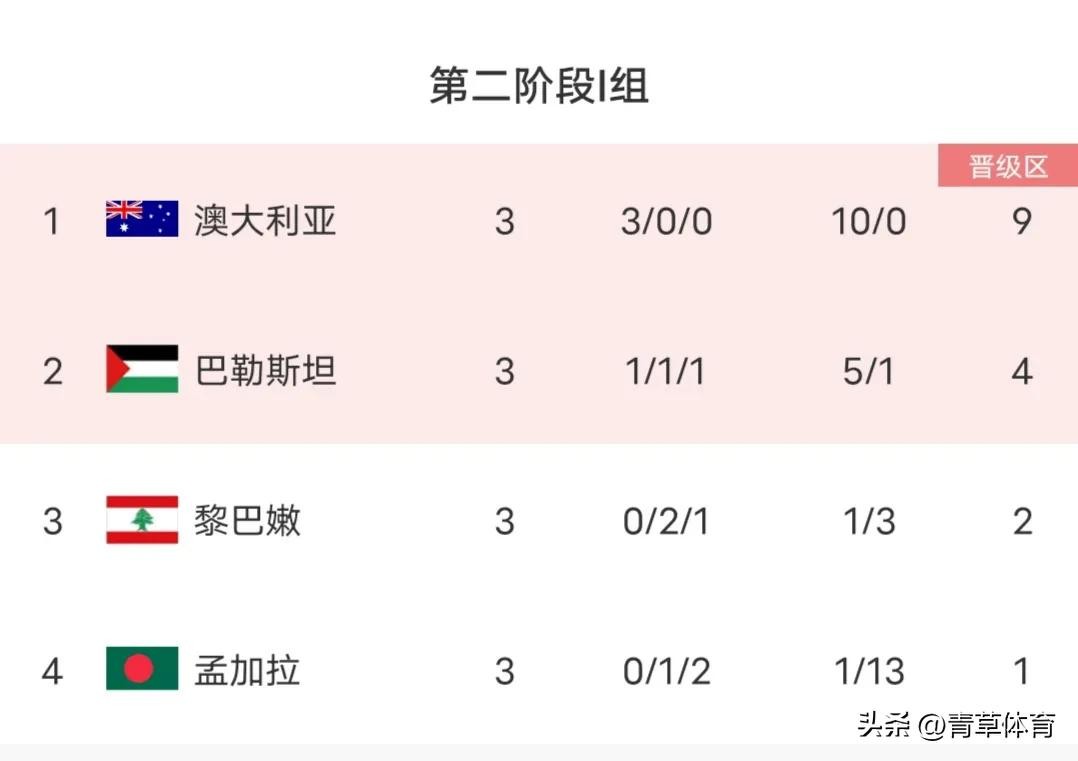1078x761 pixels.
Task: Click Palestine's 1/1/1 record
Action: [666, 372]
